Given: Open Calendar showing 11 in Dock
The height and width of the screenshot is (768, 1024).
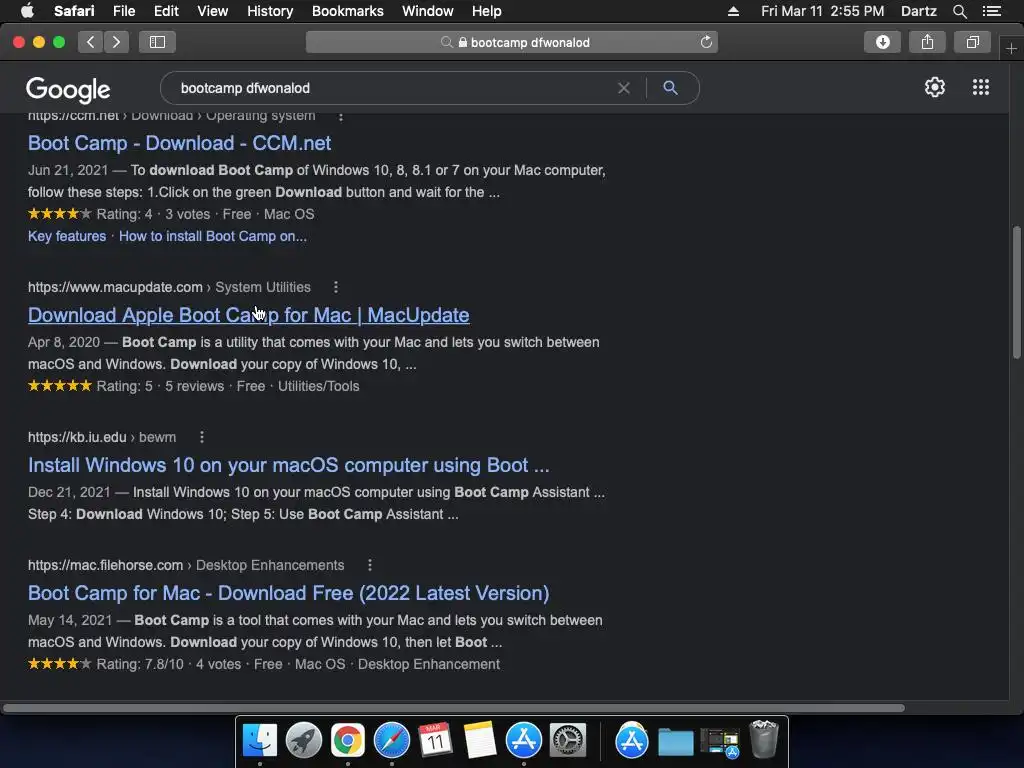Looking at the screenshot, I should tap(436, 741).
